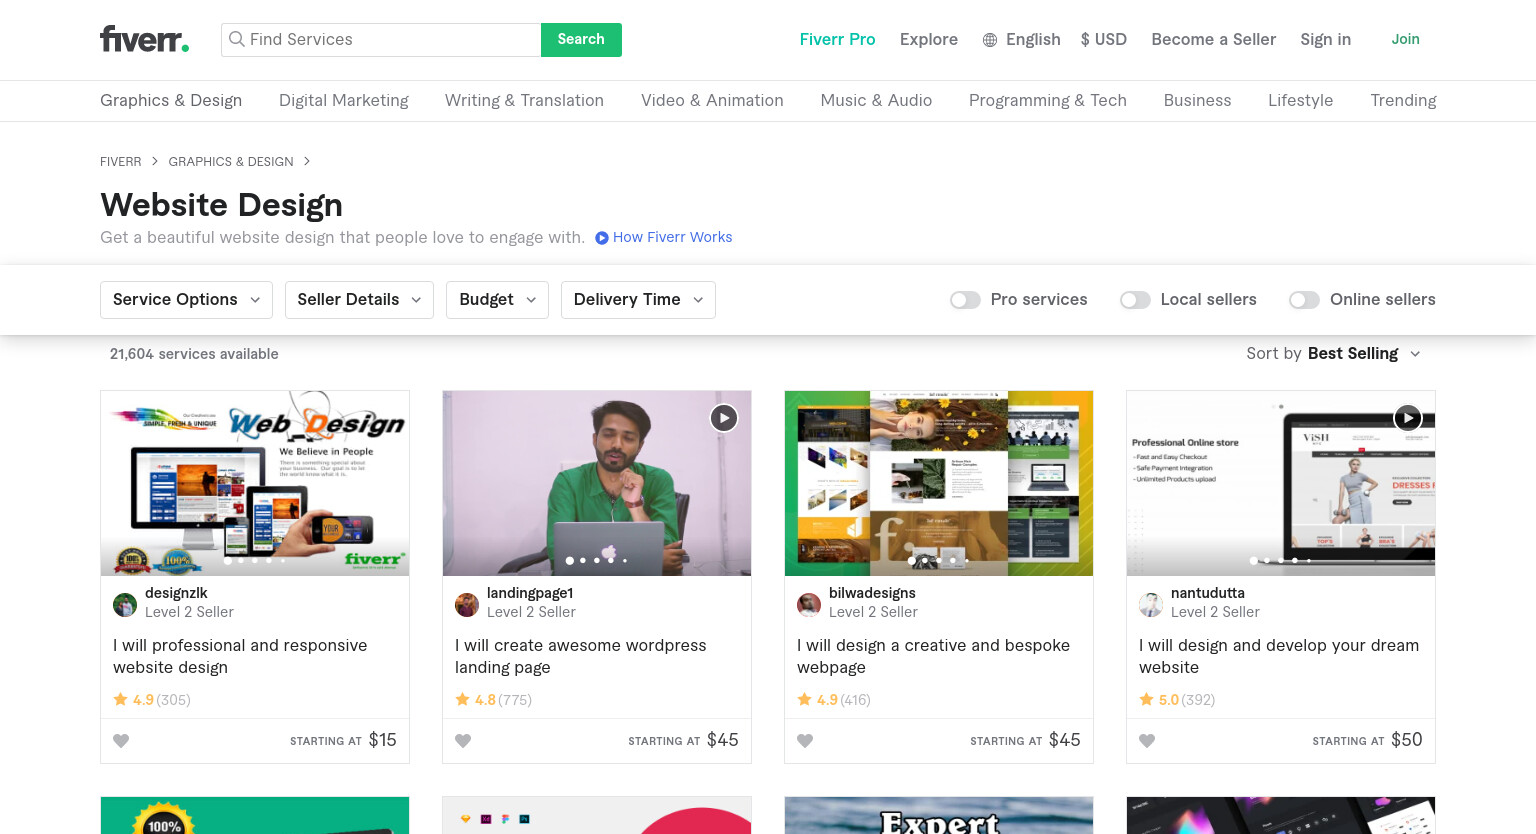The width and height of the screenshot is (1536, 834).
Task: Open Business category
Action: coord(1197,100)
